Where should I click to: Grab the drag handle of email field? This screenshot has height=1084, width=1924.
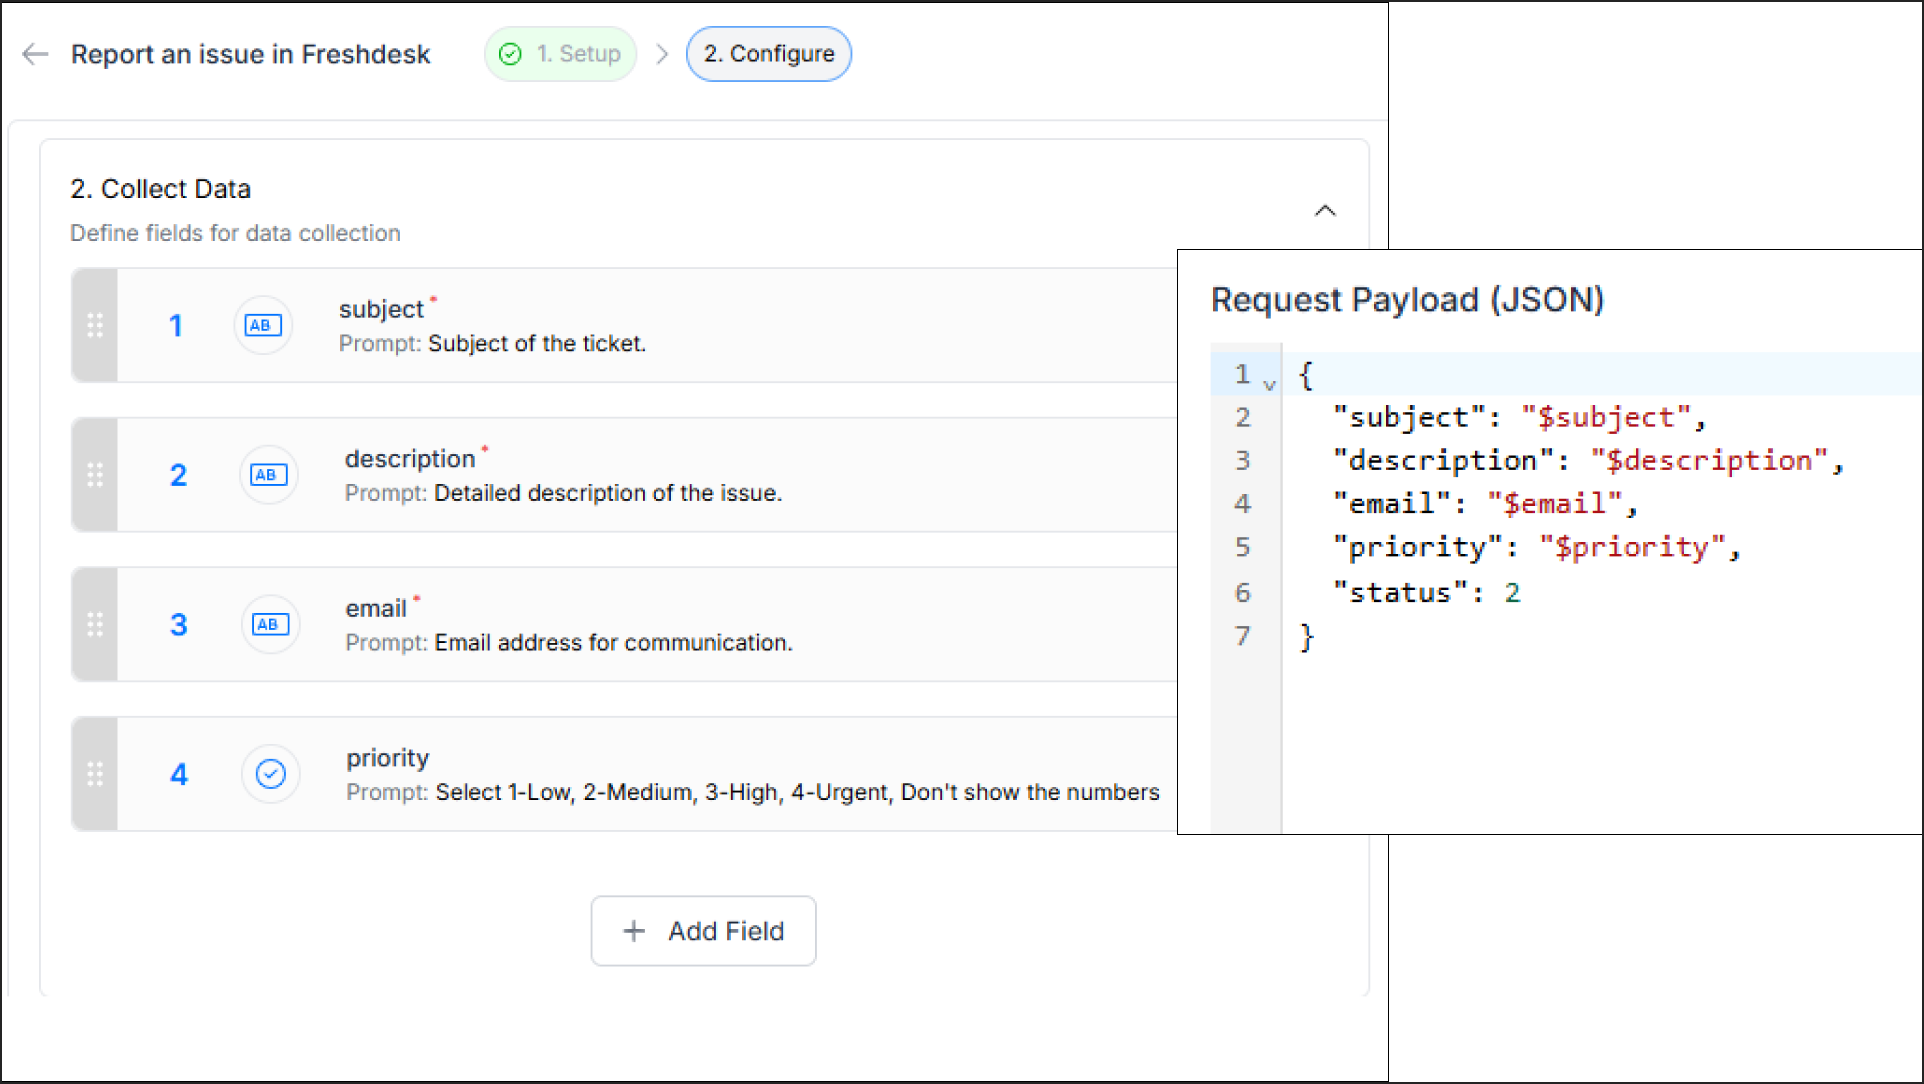coord(95,624)
